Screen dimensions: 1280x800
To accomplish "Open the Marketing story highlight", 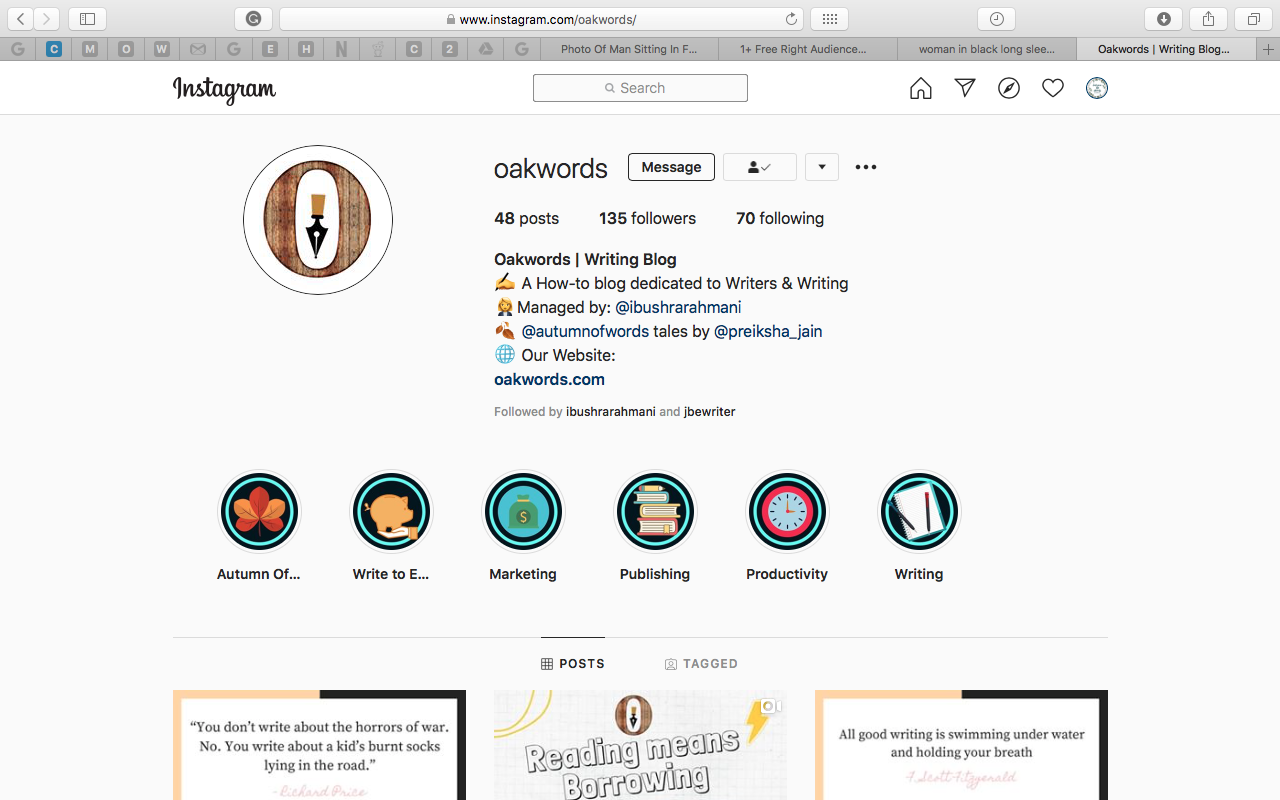I will (x=523, y=526).
